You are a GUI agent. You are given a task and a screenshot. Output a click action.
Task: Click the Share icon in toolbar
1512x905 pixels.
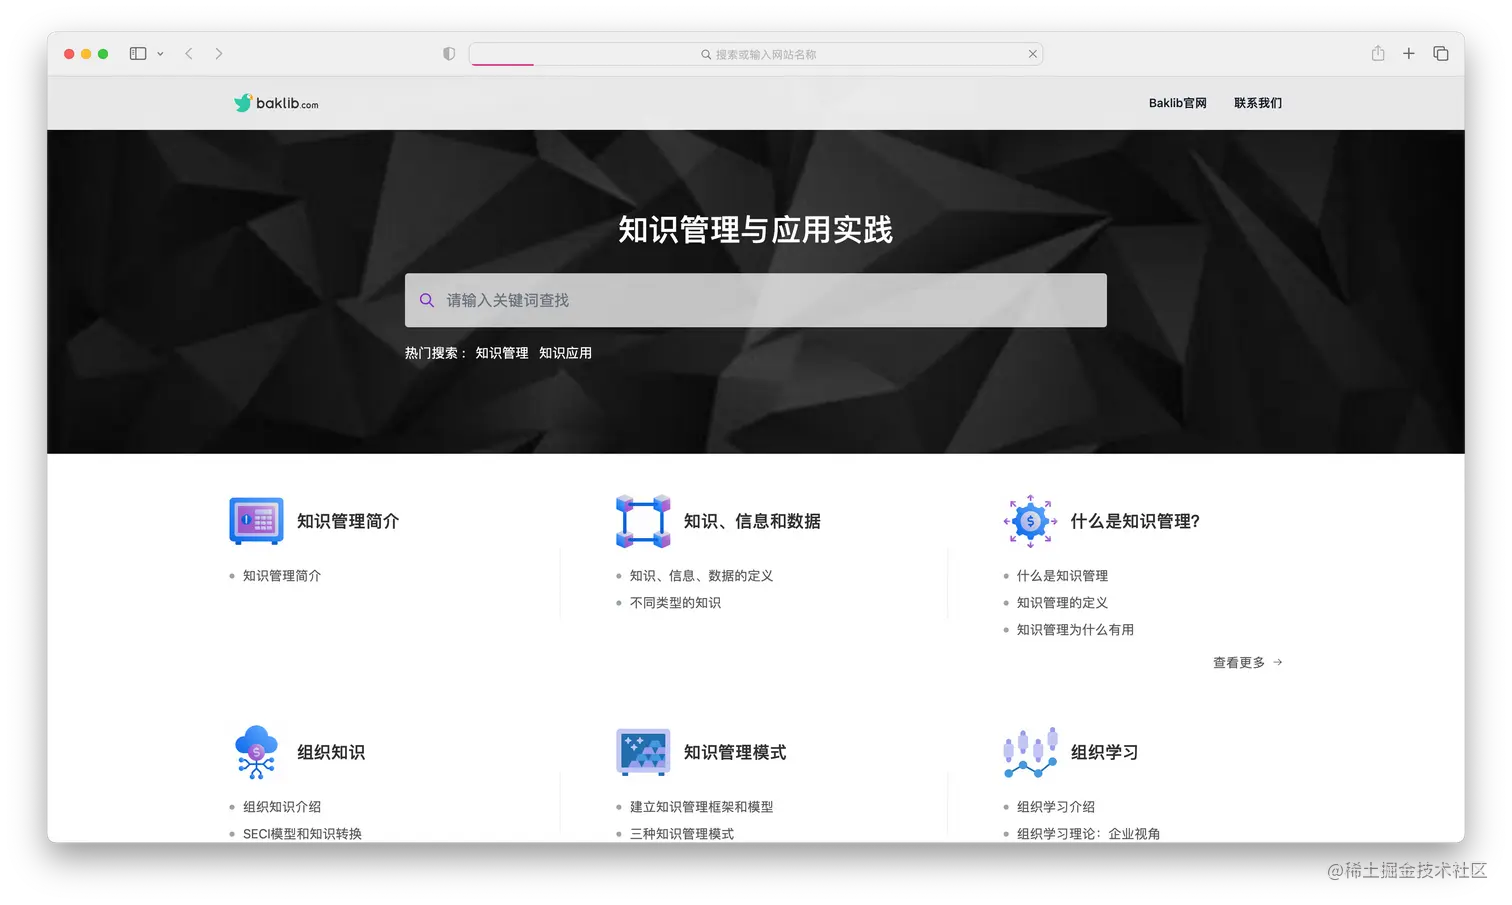1378,54
